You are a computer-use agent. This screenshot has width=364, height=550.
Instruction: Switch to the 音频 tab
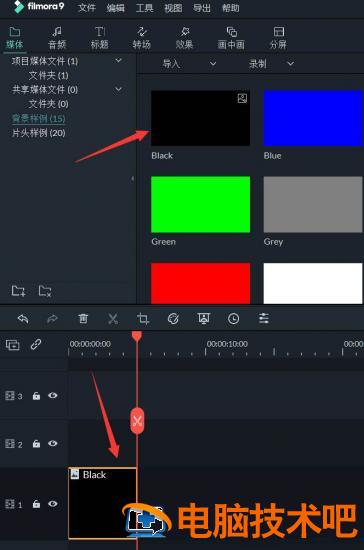tap(57, 38)
